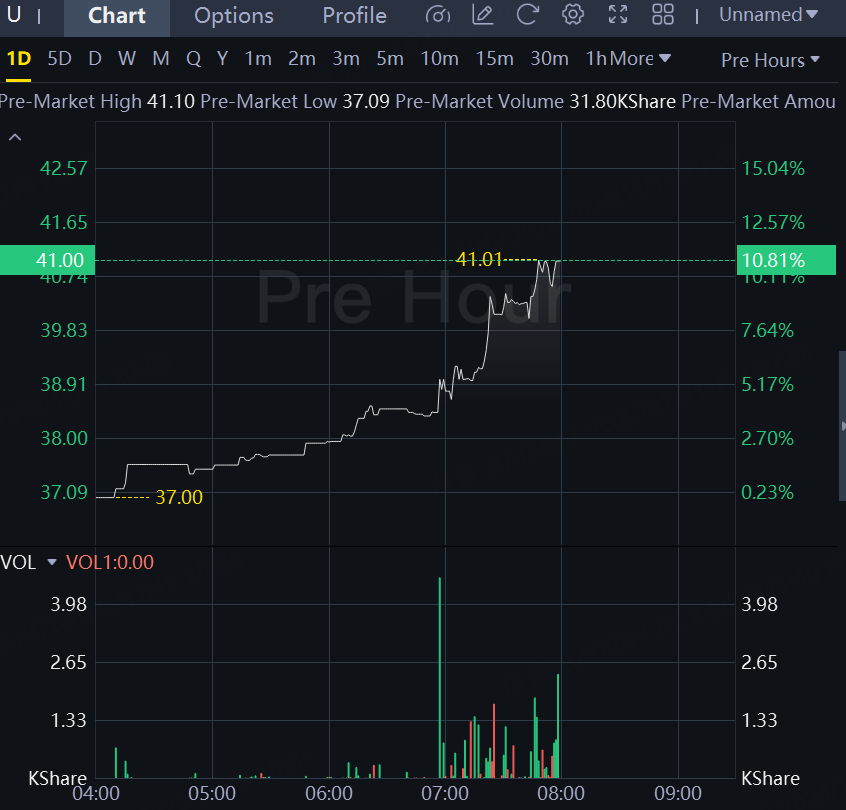Open the Unnamed layout dropdown
Screen dimensions: 846x810
(x=768, y=15)
